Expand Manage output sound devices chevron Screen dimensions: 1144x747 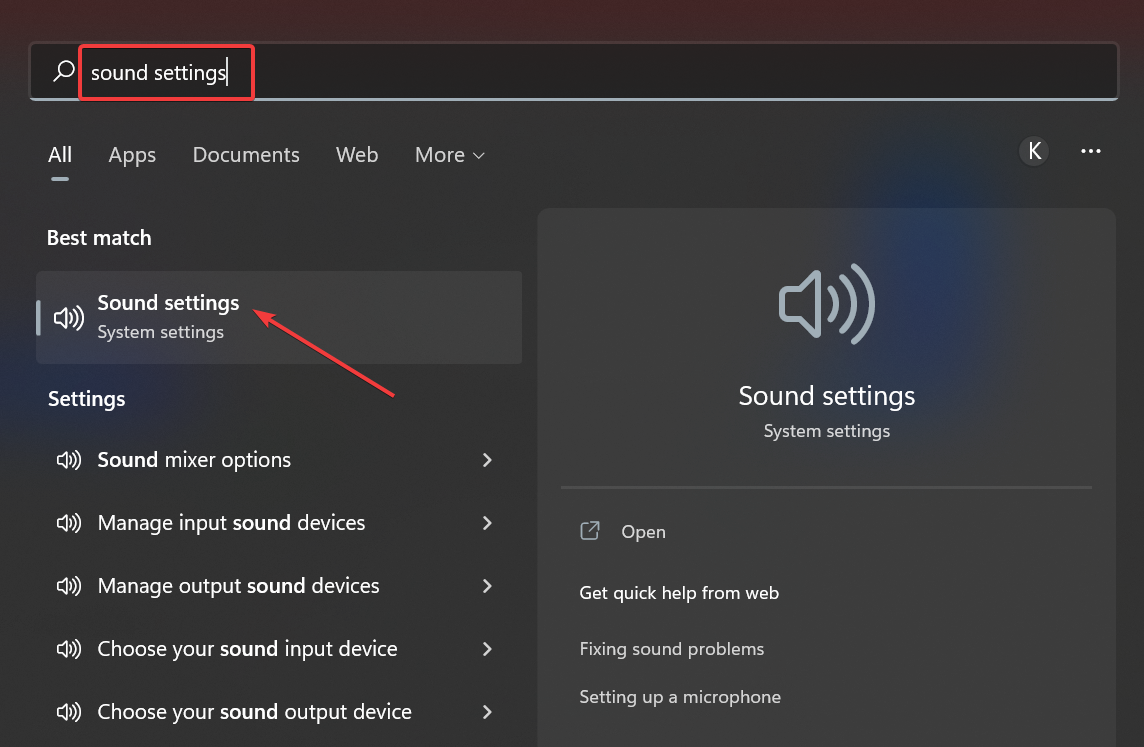pos(487,586)
